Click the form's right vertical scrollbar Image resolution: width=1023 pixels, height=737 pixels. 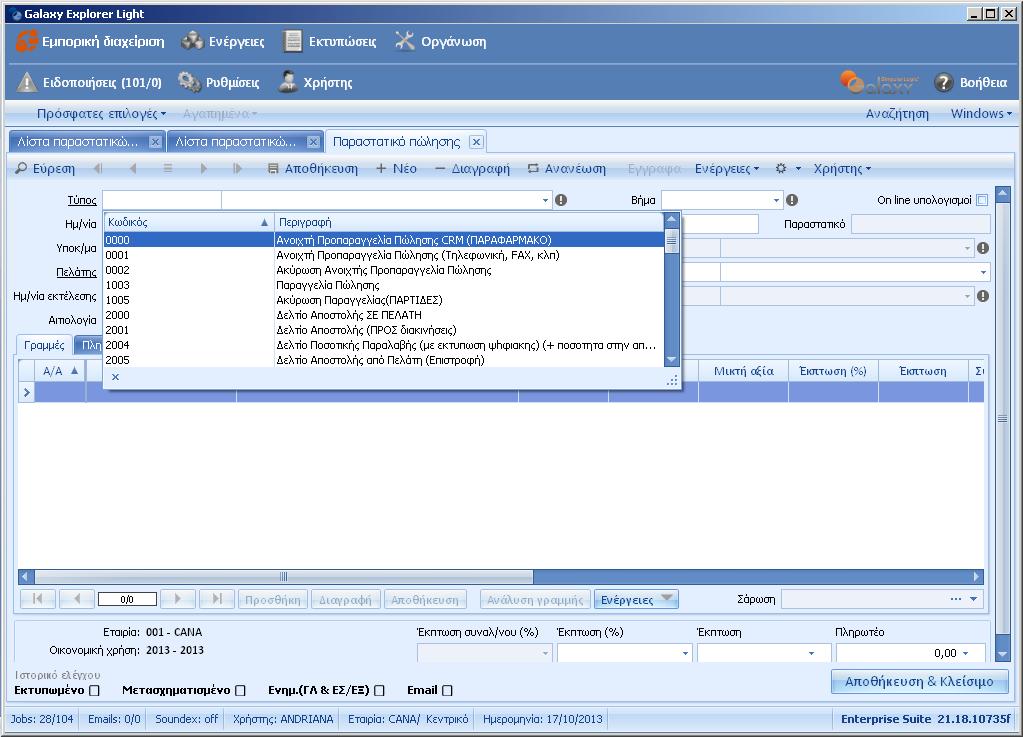coord(1003,419)
